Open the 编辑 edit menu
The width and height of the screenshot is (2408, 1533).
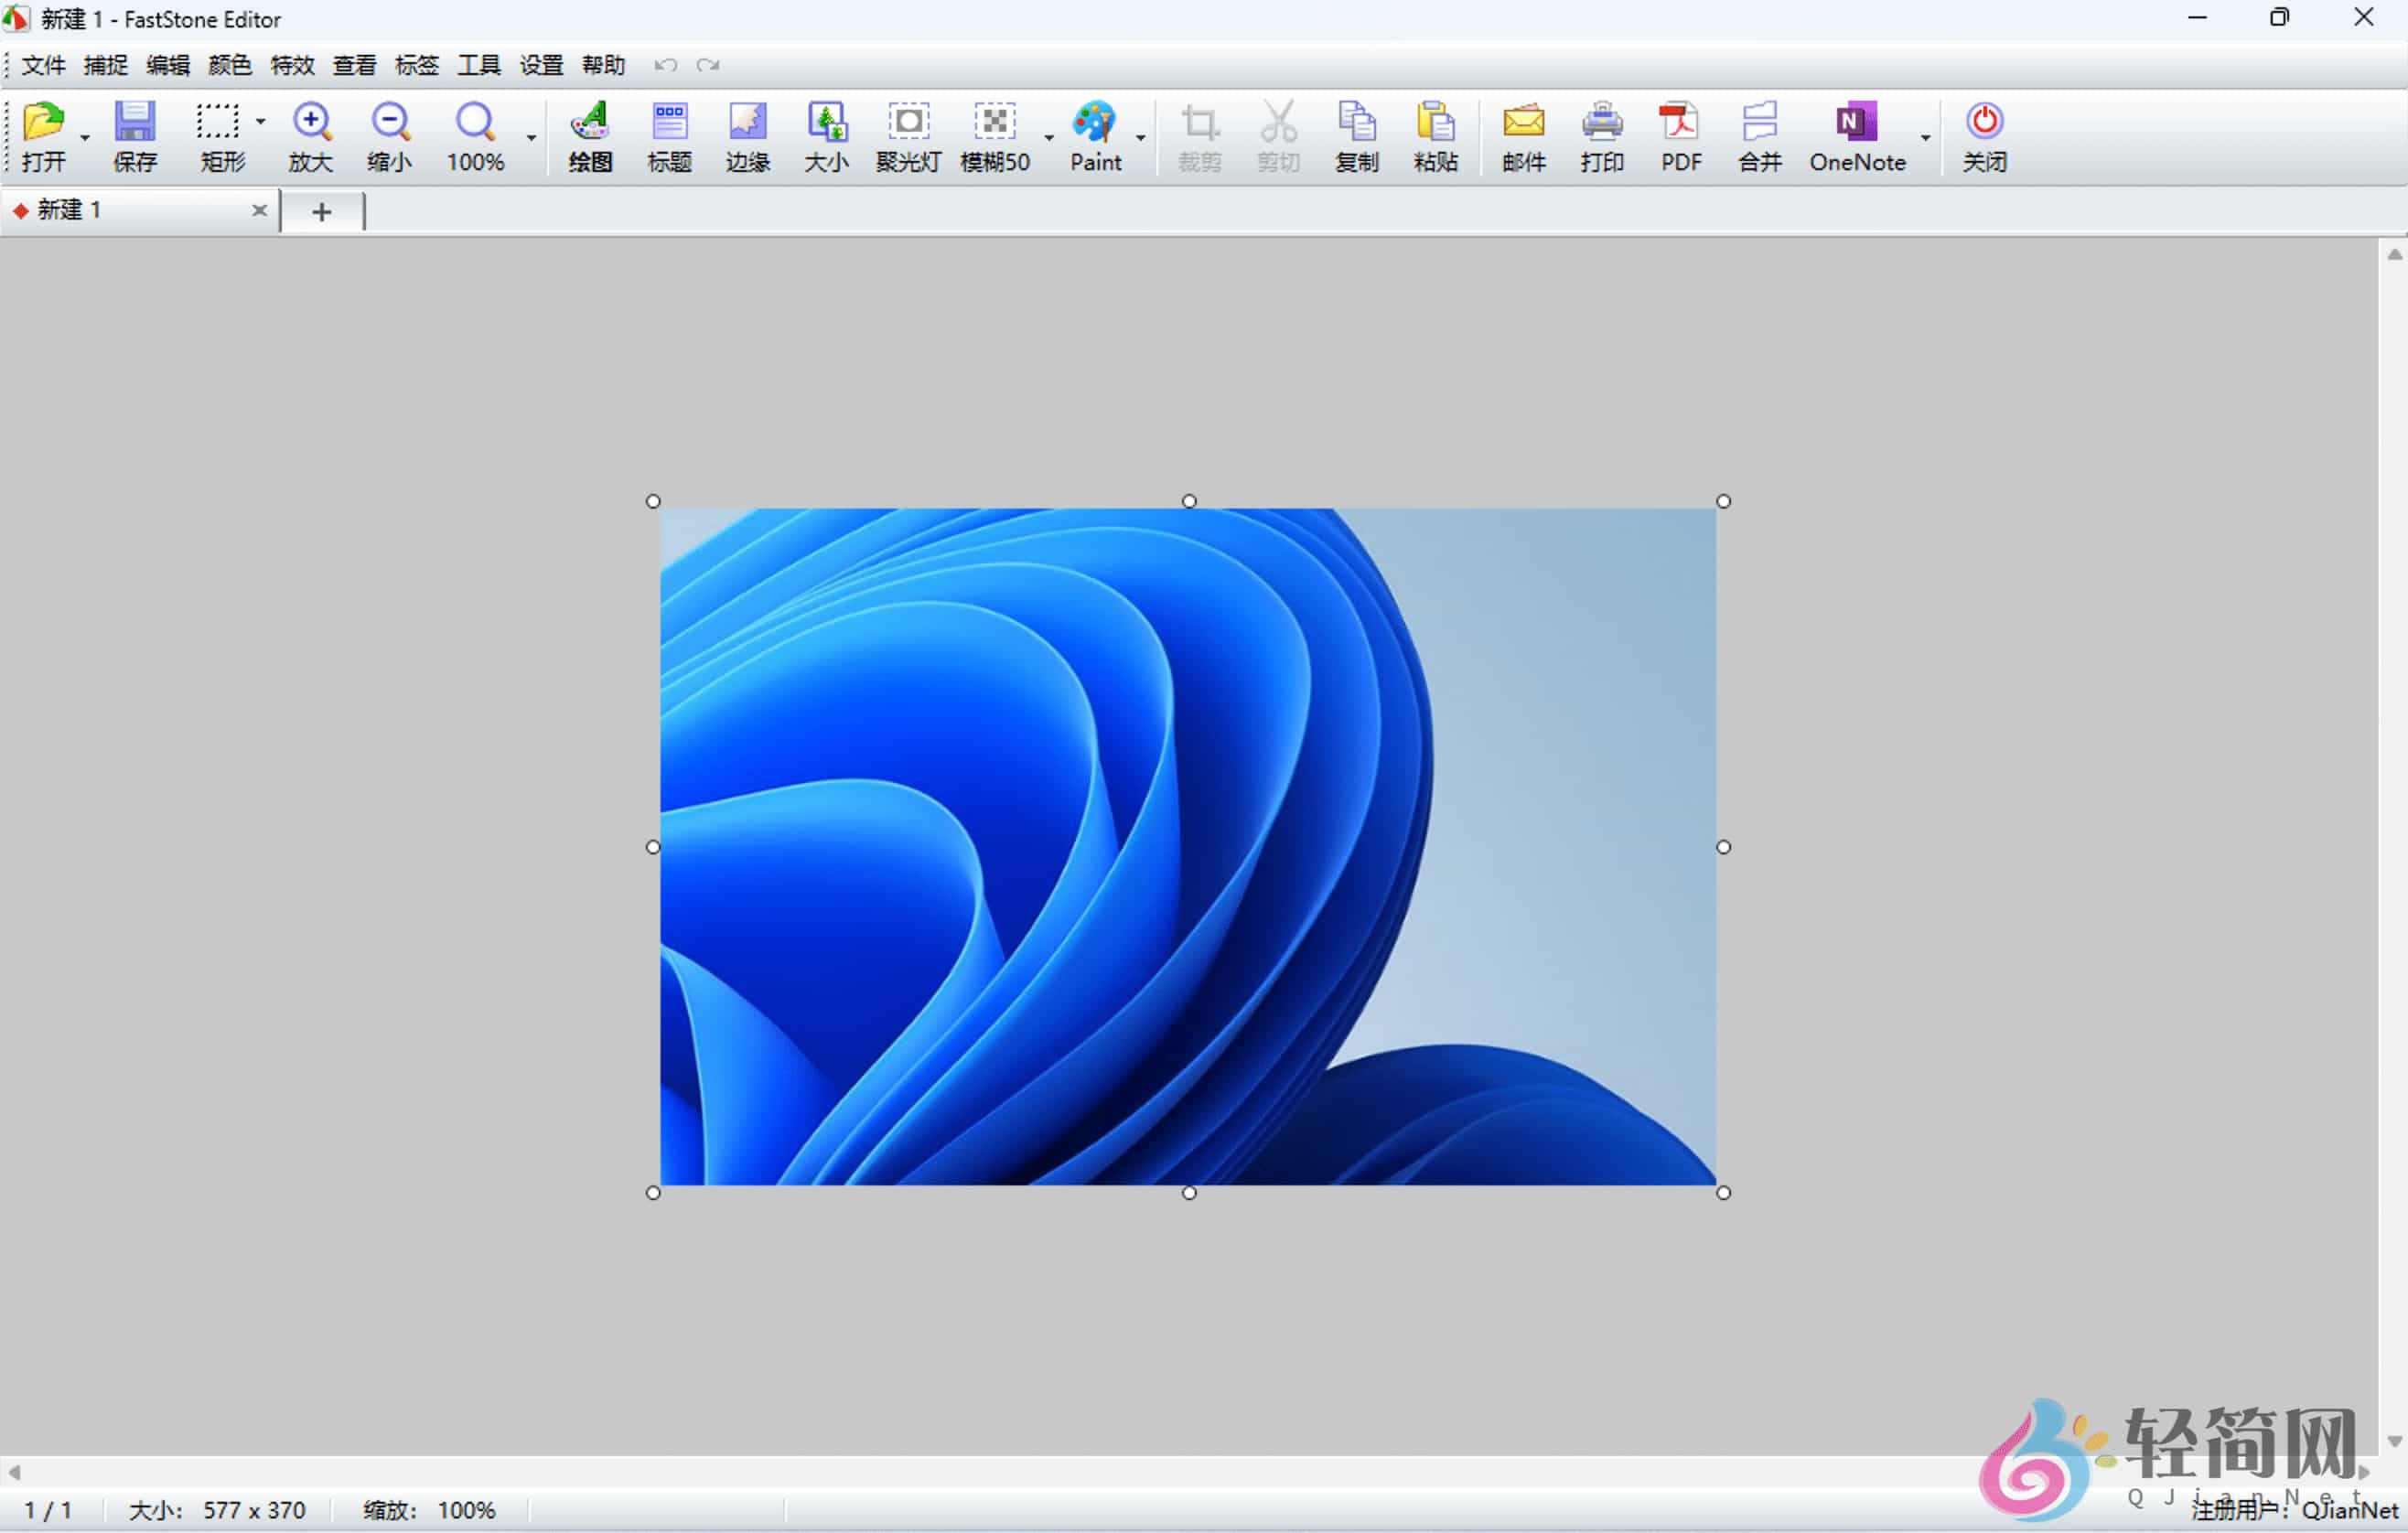click(x=168, y=65)
